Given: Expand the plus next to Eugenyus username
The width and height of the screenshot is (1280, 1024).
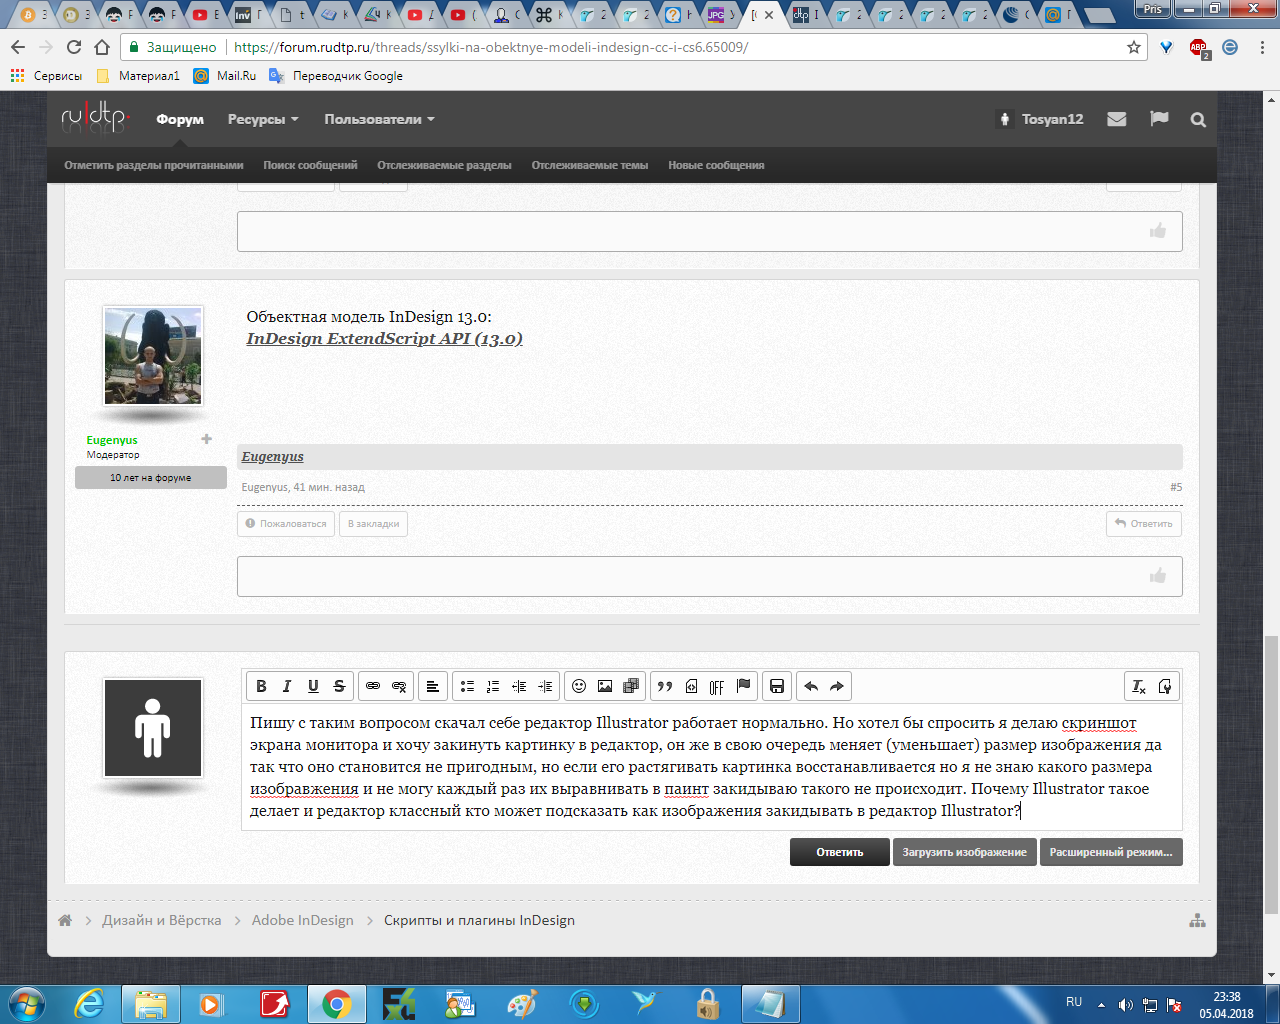Looking at the screenshot, I should (x=206, y=439).
